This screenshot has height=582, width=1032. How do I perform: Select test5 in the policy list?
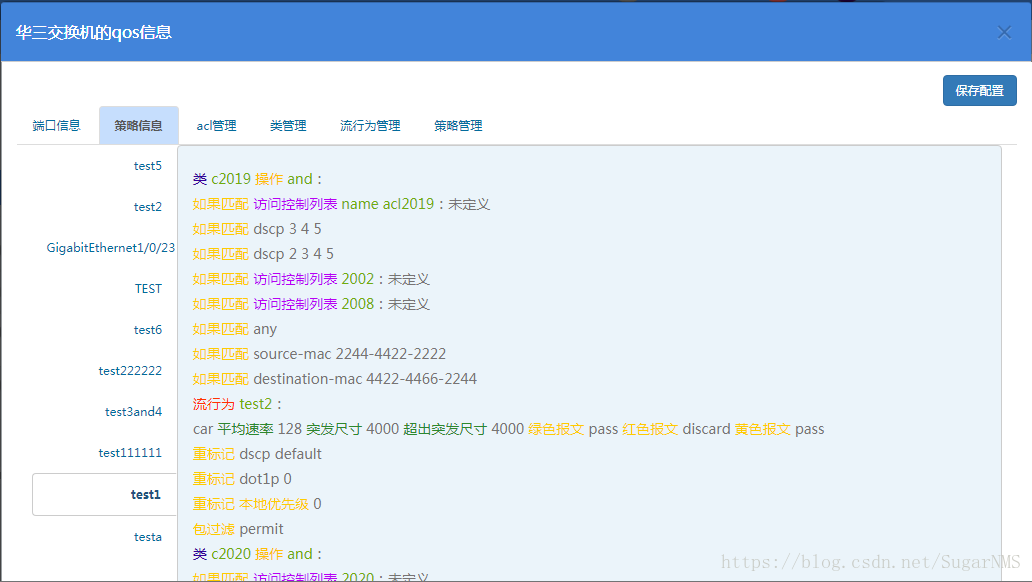tap(147, 165)
